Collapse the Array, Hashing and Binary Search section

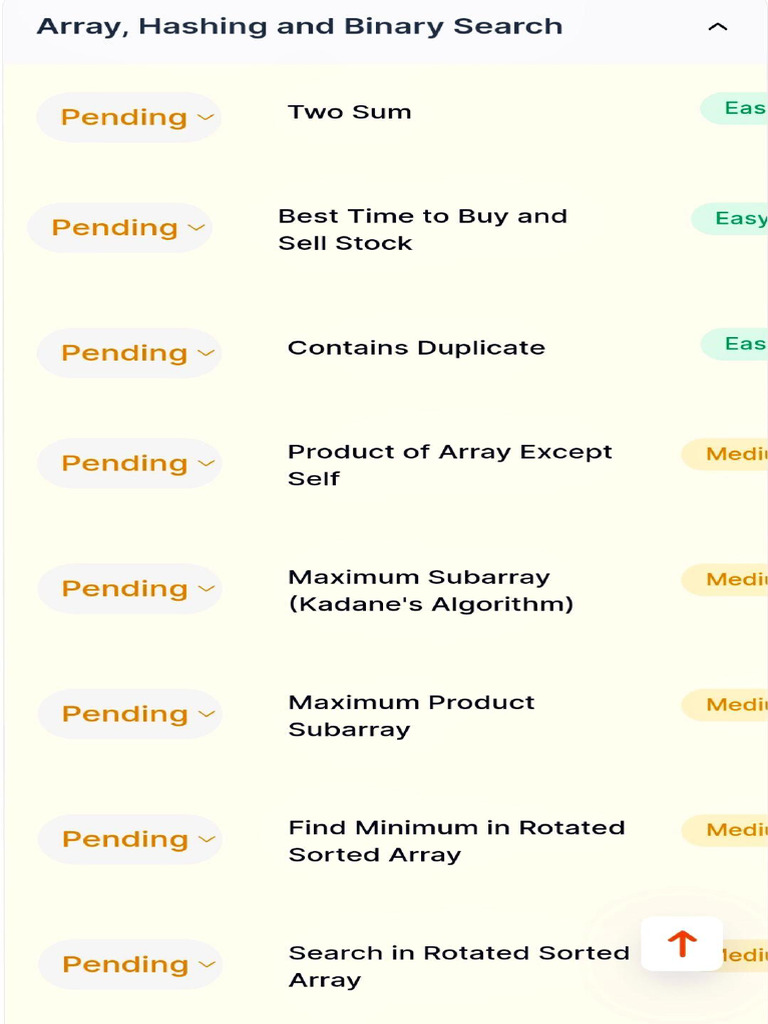pyautogui.click(x=717, y=27)
